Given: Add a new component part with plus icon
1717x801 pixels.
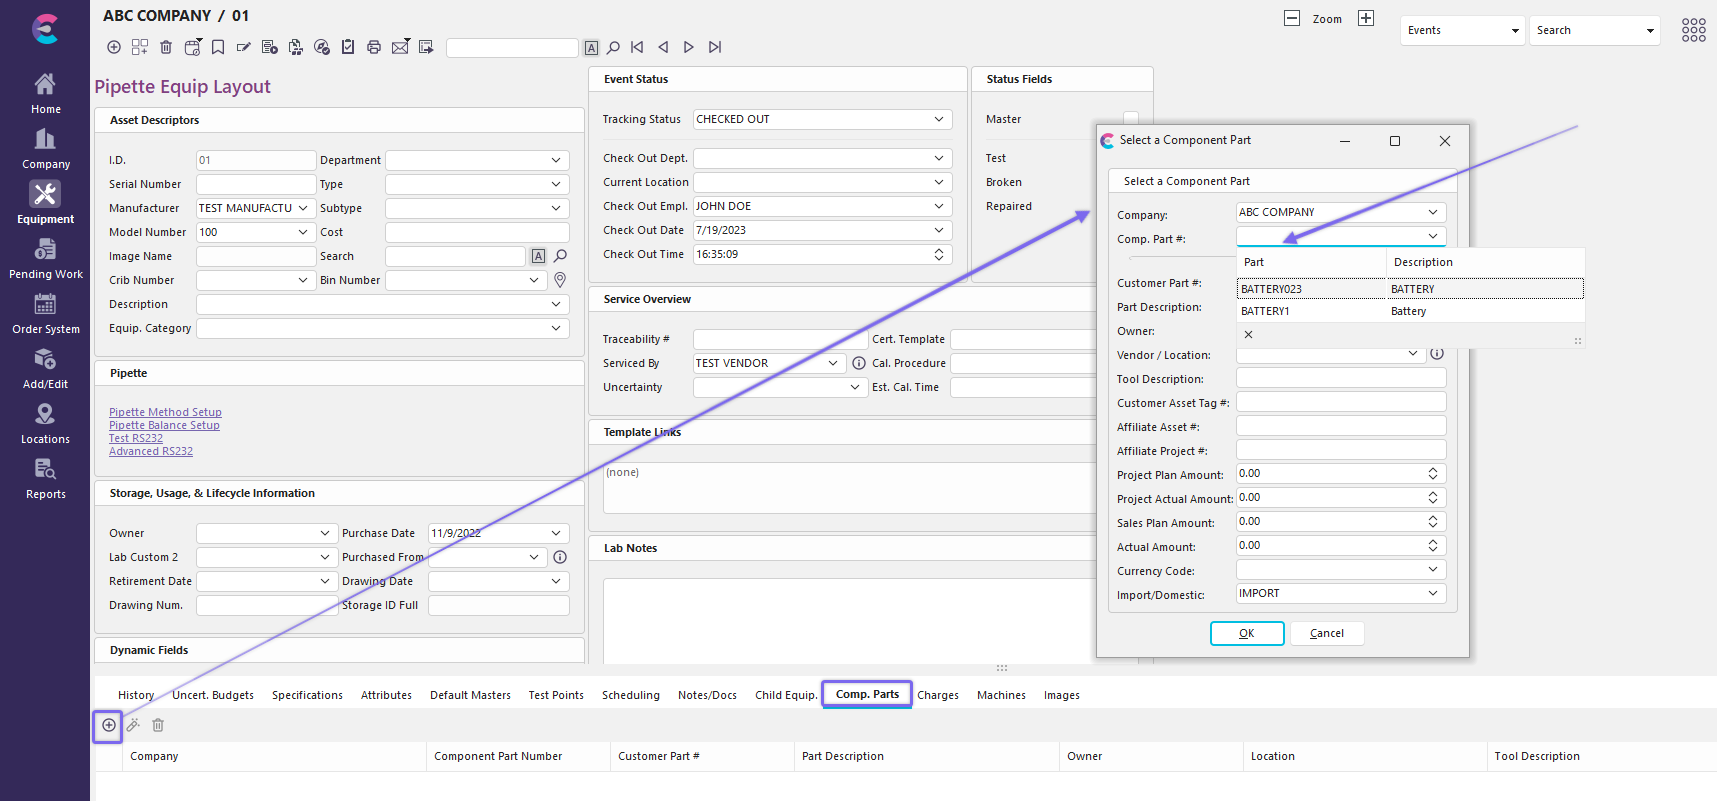Looking at the screenshot, I should 109,725.
